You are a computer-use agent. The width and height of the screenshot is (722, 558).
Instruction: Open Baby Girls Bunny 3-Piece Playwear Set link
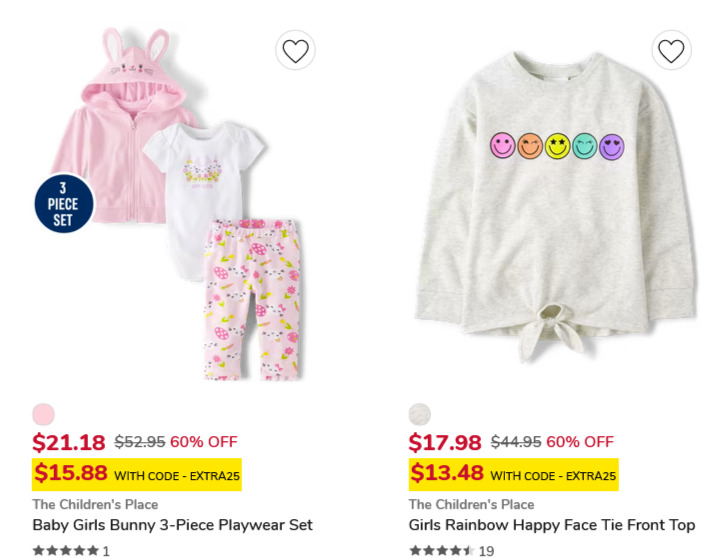[x=172, y=525]
